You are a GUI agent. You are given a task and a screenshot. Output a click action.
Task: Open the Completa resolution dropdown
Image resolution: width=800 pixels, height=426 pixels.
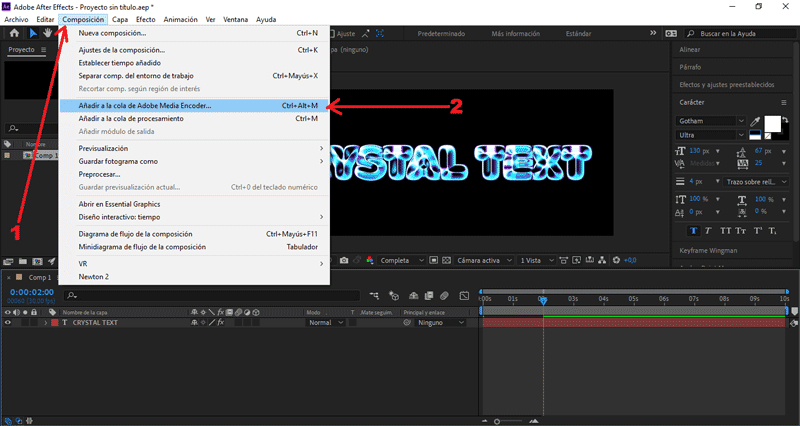click(x=402, y=260)
